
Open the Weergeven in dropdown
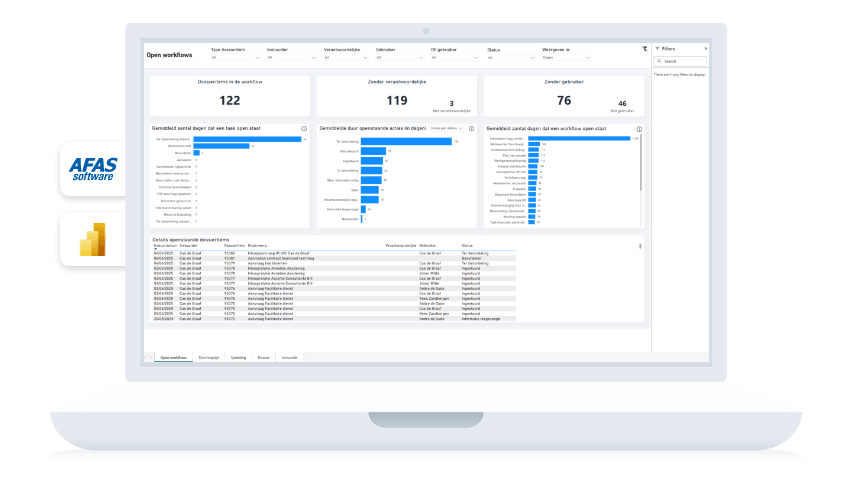(564, 57)
